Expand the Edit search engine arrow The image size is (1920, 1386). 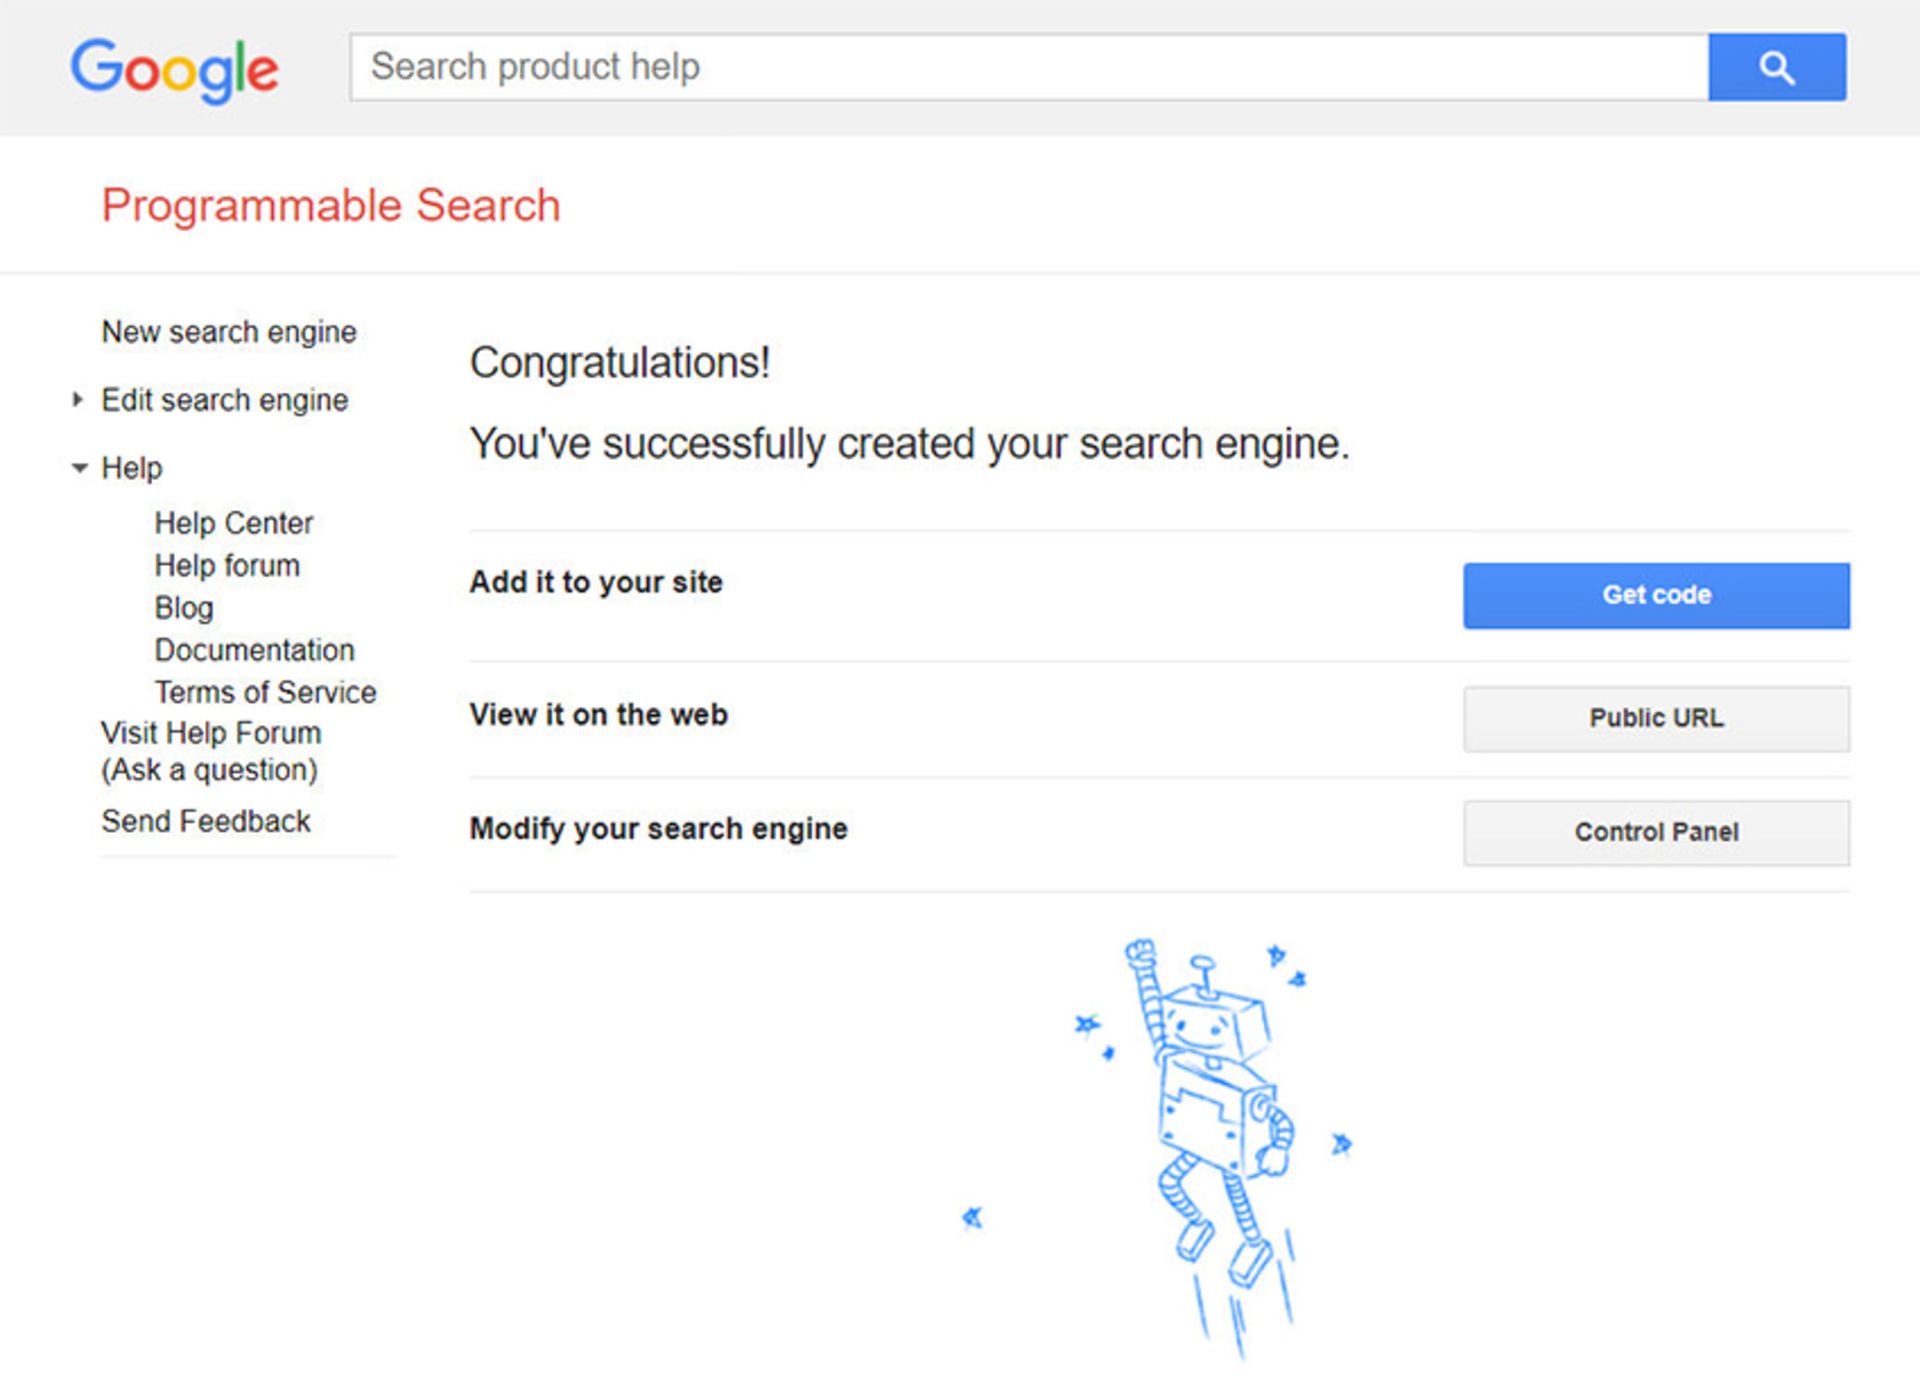pyautogui.click(x=78, y=400)
